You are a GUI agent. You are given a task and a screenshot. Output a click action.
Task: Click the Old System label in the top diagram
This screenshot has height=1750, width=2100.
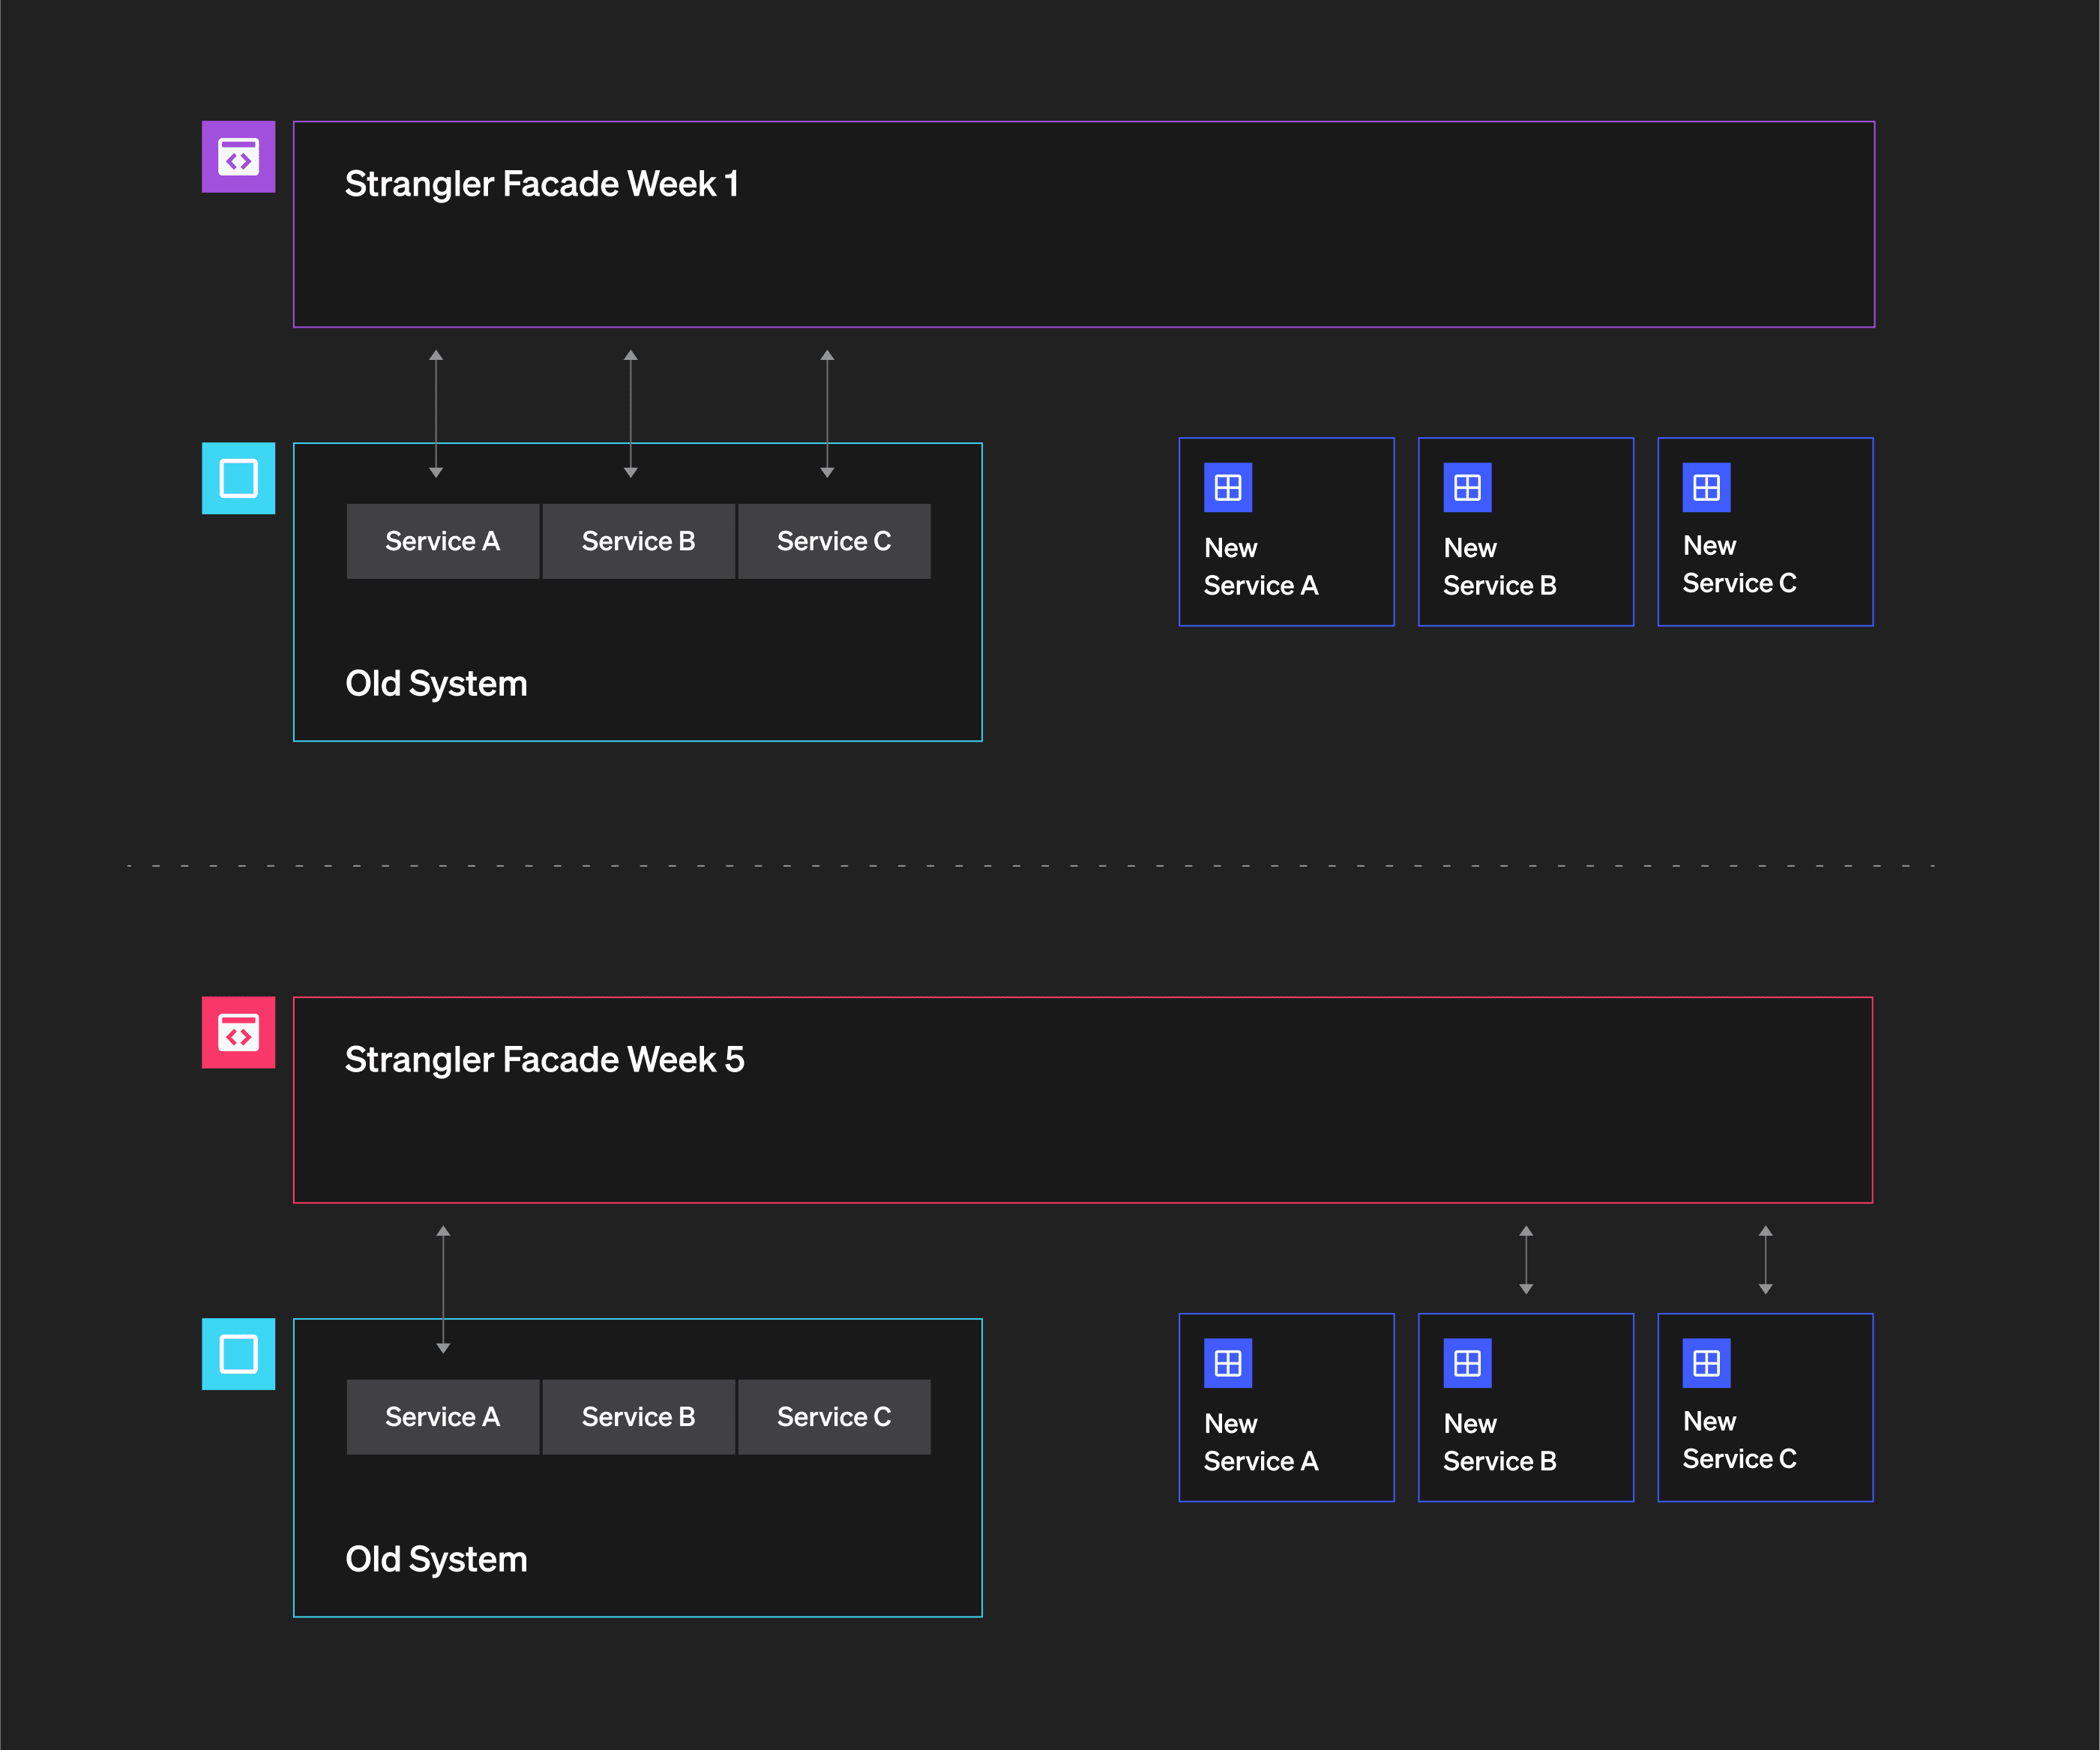(x=436, y=684)
